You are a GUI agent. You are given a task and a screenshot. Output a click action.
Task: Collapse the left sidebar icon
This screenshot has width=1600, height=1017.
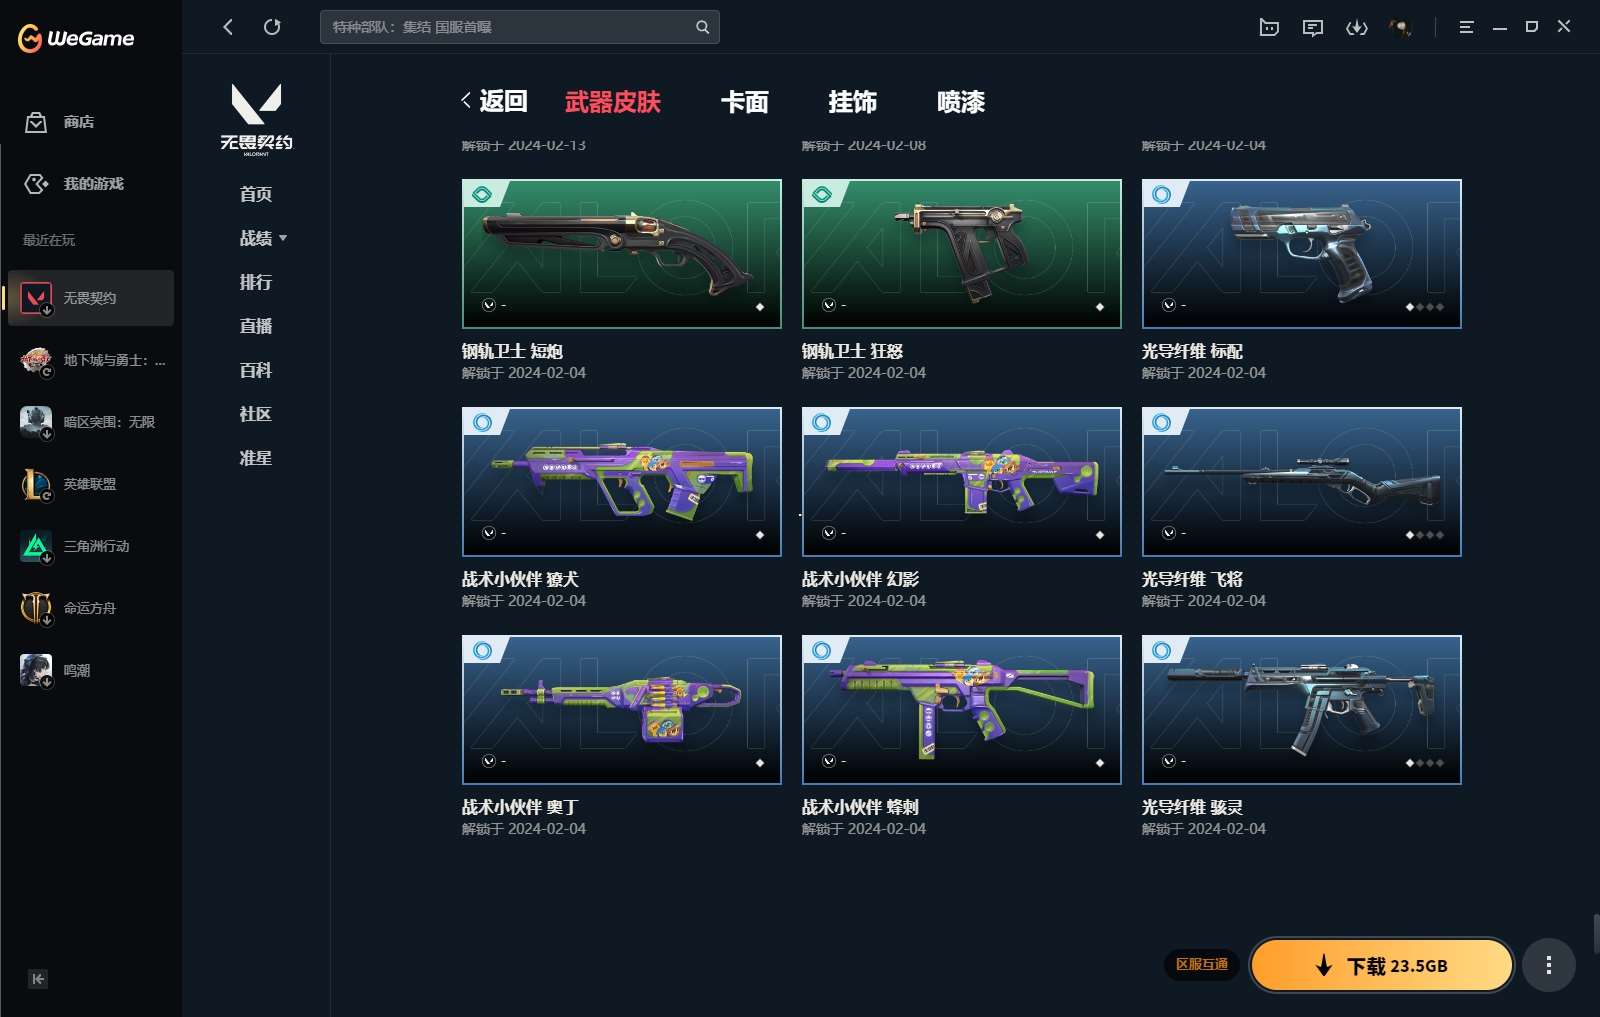point(37,979)
